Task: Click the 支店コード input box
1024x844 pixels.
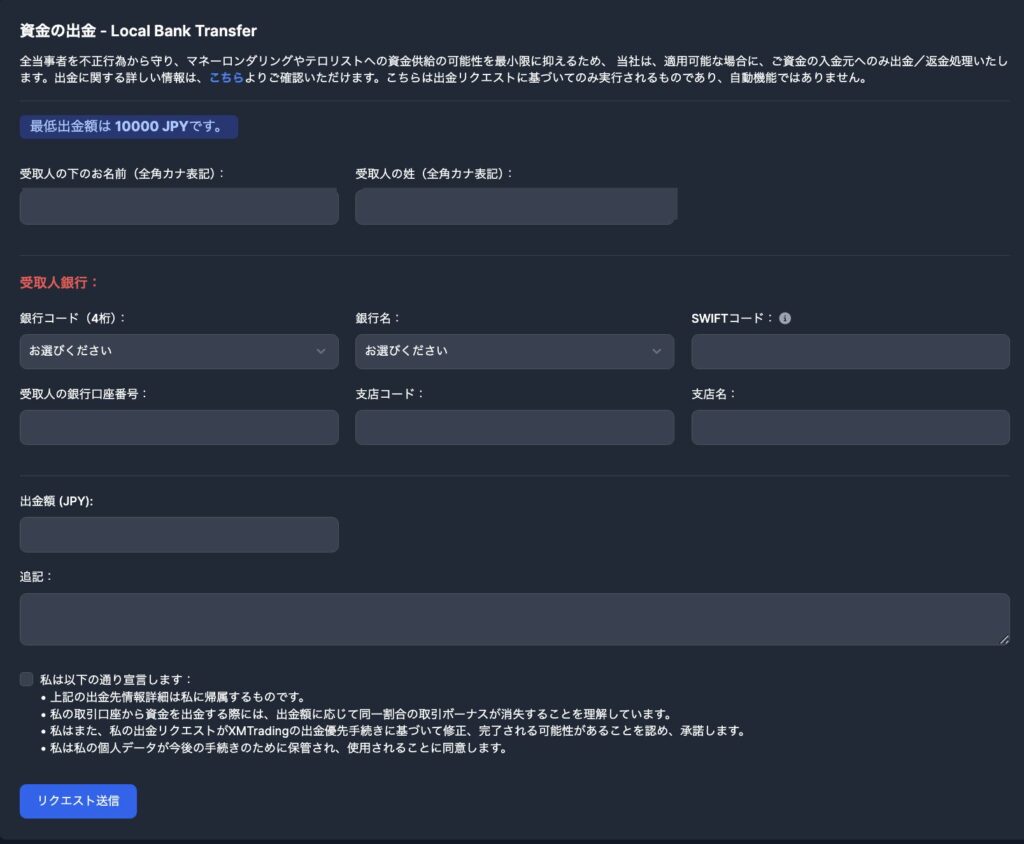Action: 514,427
